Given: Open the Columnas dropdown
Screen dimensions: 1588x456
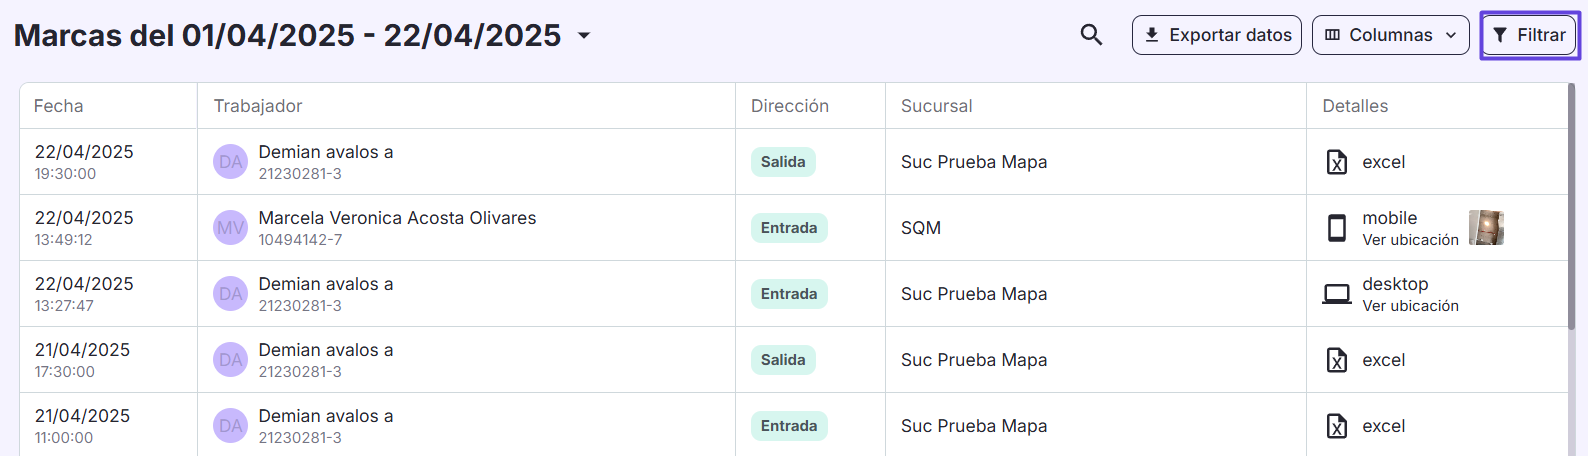Looking at the screenshot, I should (x=1391, y=35).
